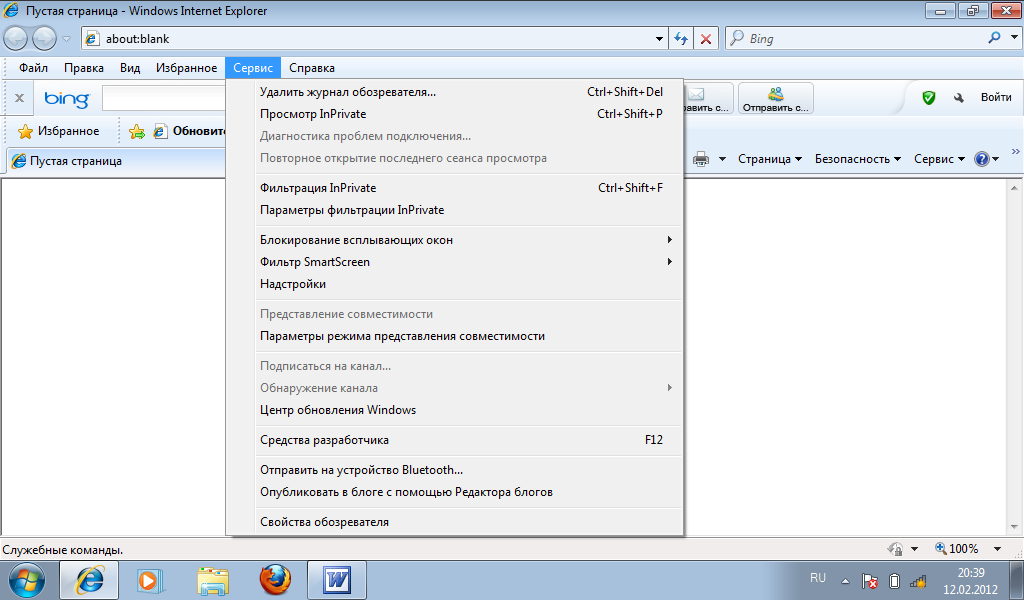Click the Forward navigation arrow

(x=44, y=39)
